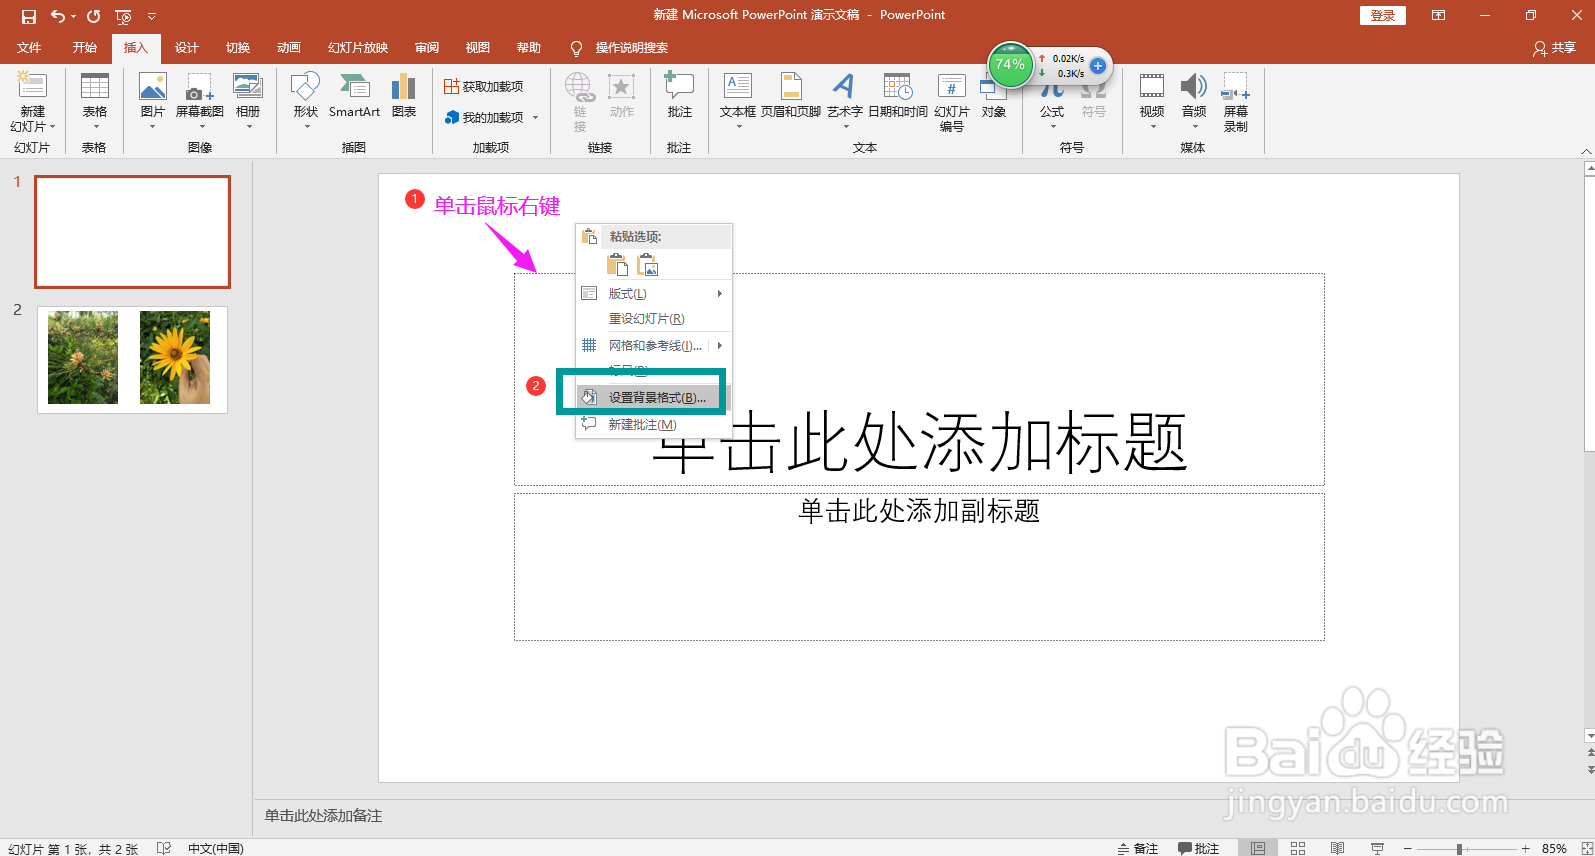This screenshot has height=856, width=1595.
Task: Expand the Layout (版式) submenu
Action: 653,293
